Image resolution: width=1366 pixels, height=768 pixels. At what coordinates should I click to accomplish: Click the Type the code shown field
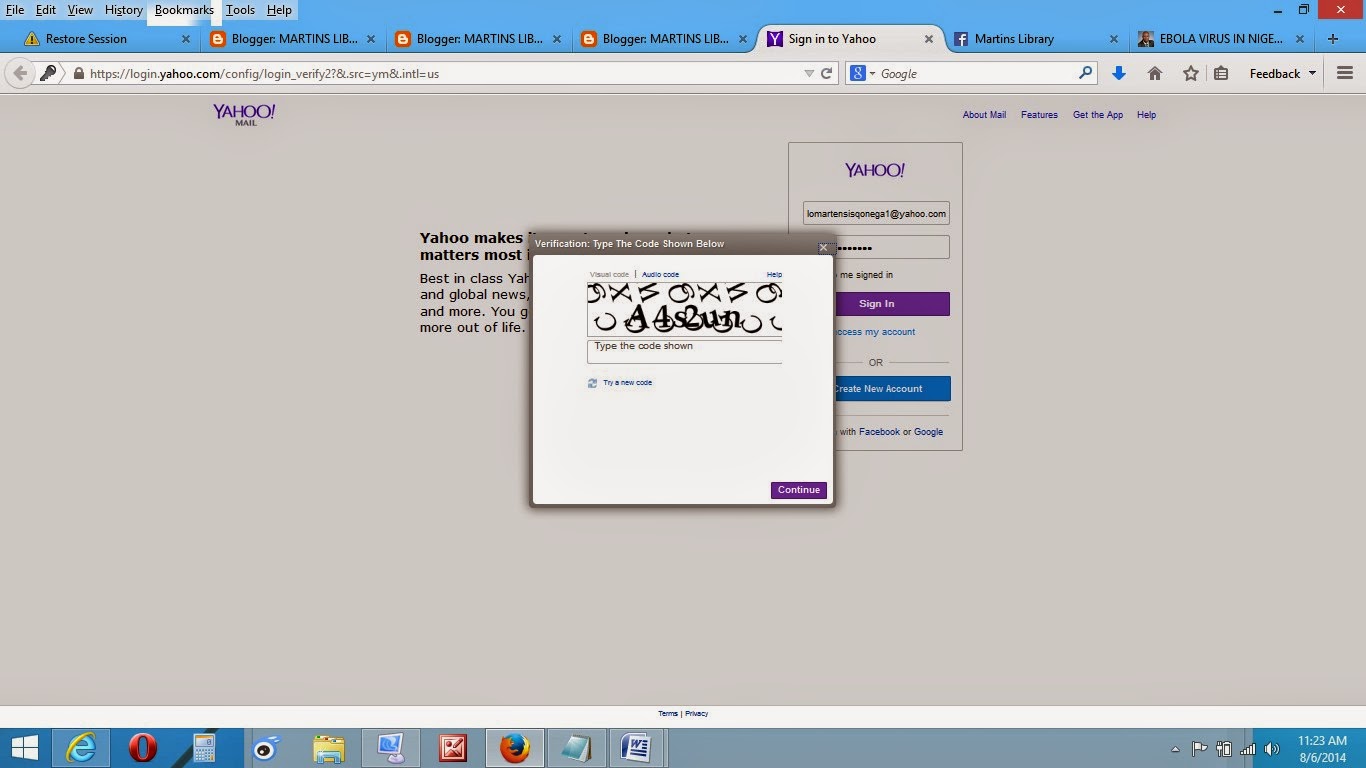[685, 351]
